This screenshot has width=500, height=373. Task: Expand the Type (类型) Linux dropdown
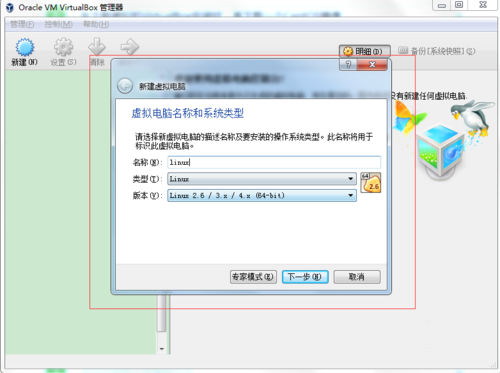click(x=262, y=179)
